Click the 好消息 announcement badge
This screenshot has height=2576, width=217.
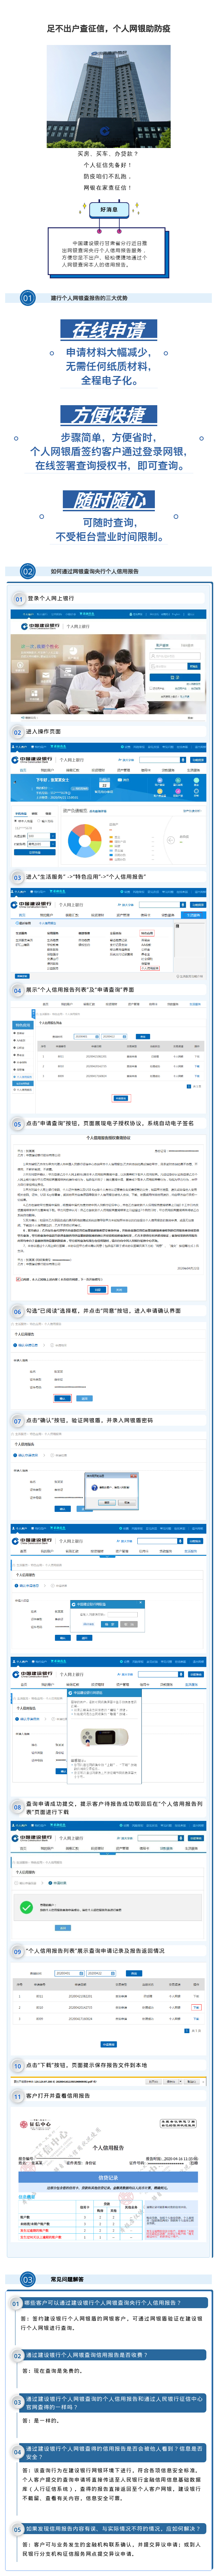tap(108, 210)
